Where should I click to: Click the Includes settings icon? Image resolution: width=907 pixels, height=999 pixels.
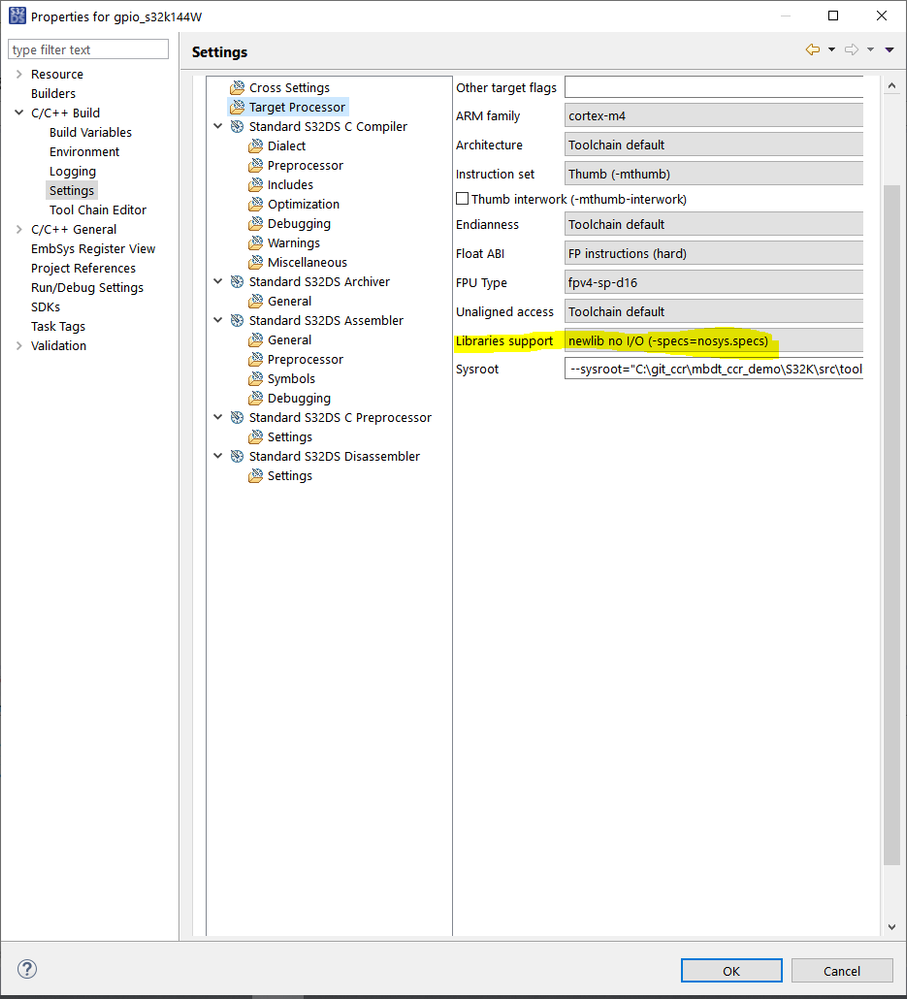[255, 185]
